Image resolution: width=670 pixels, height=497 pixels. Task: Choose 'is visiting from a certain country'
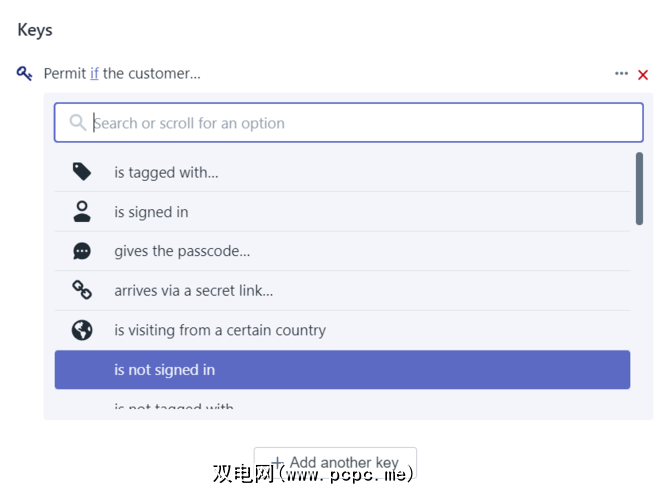[x=220, y=330]
